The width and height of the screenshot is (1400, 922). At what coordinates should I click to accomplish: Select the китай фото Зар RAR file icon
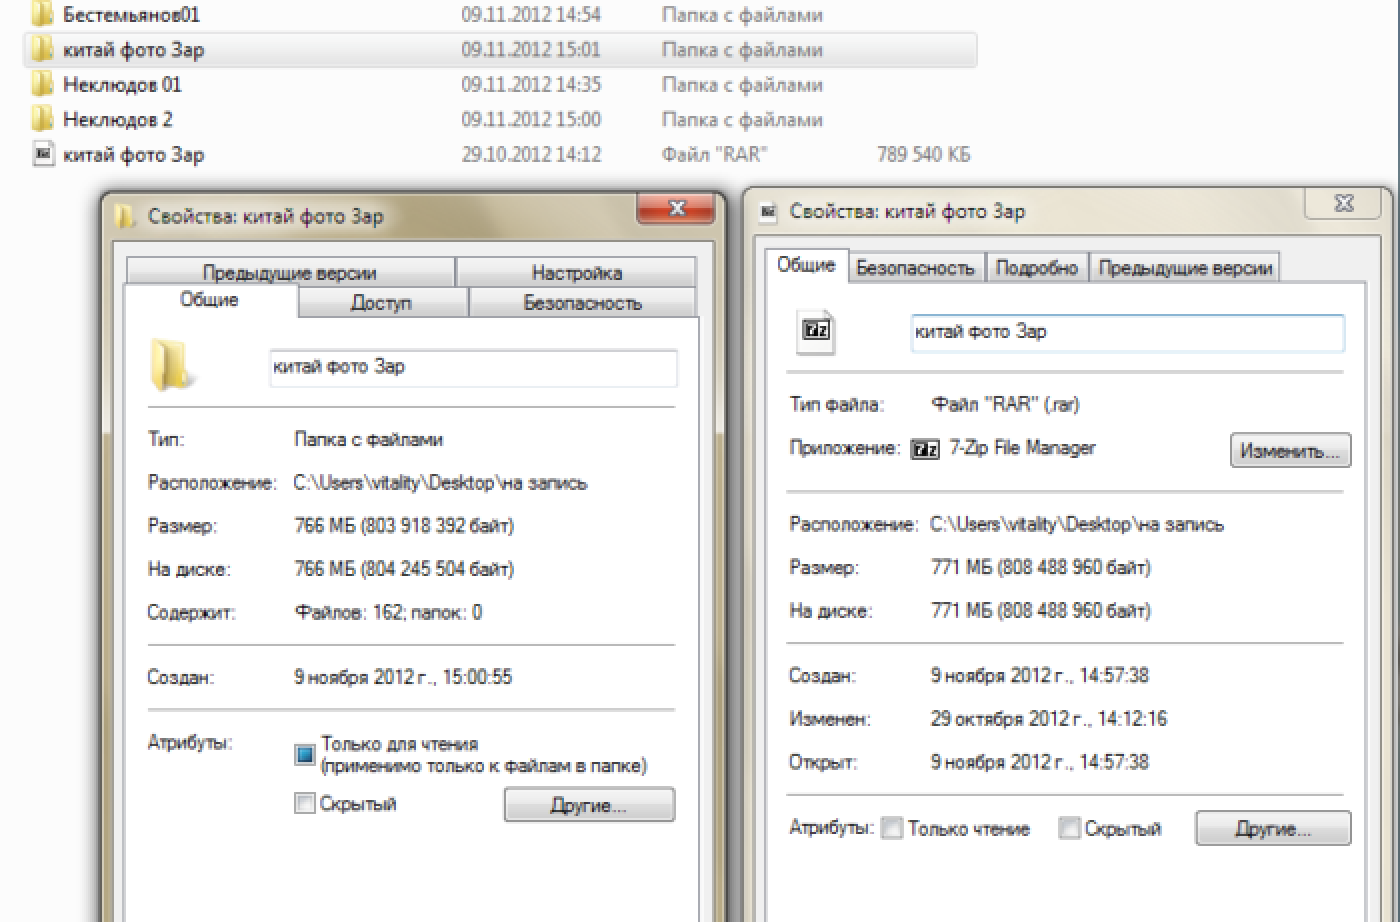(42, 154)
